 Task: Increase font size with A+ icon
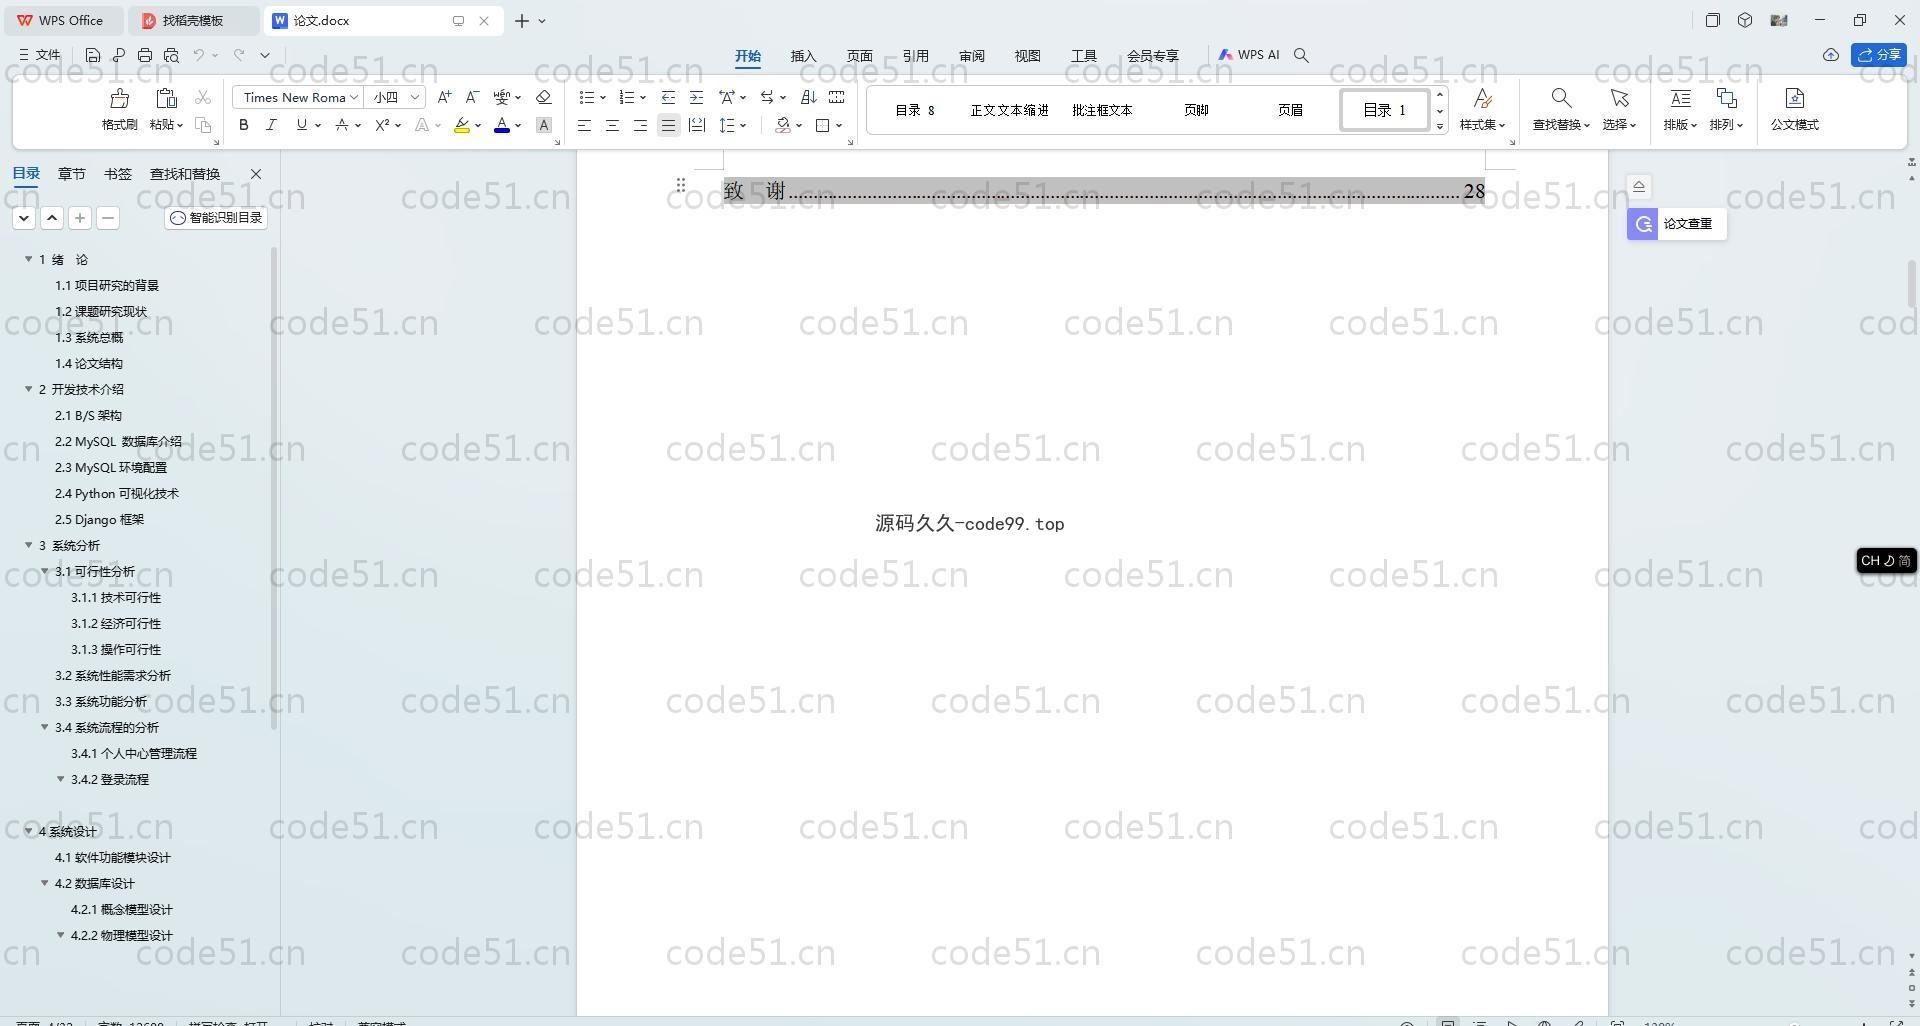click(445, 97)
